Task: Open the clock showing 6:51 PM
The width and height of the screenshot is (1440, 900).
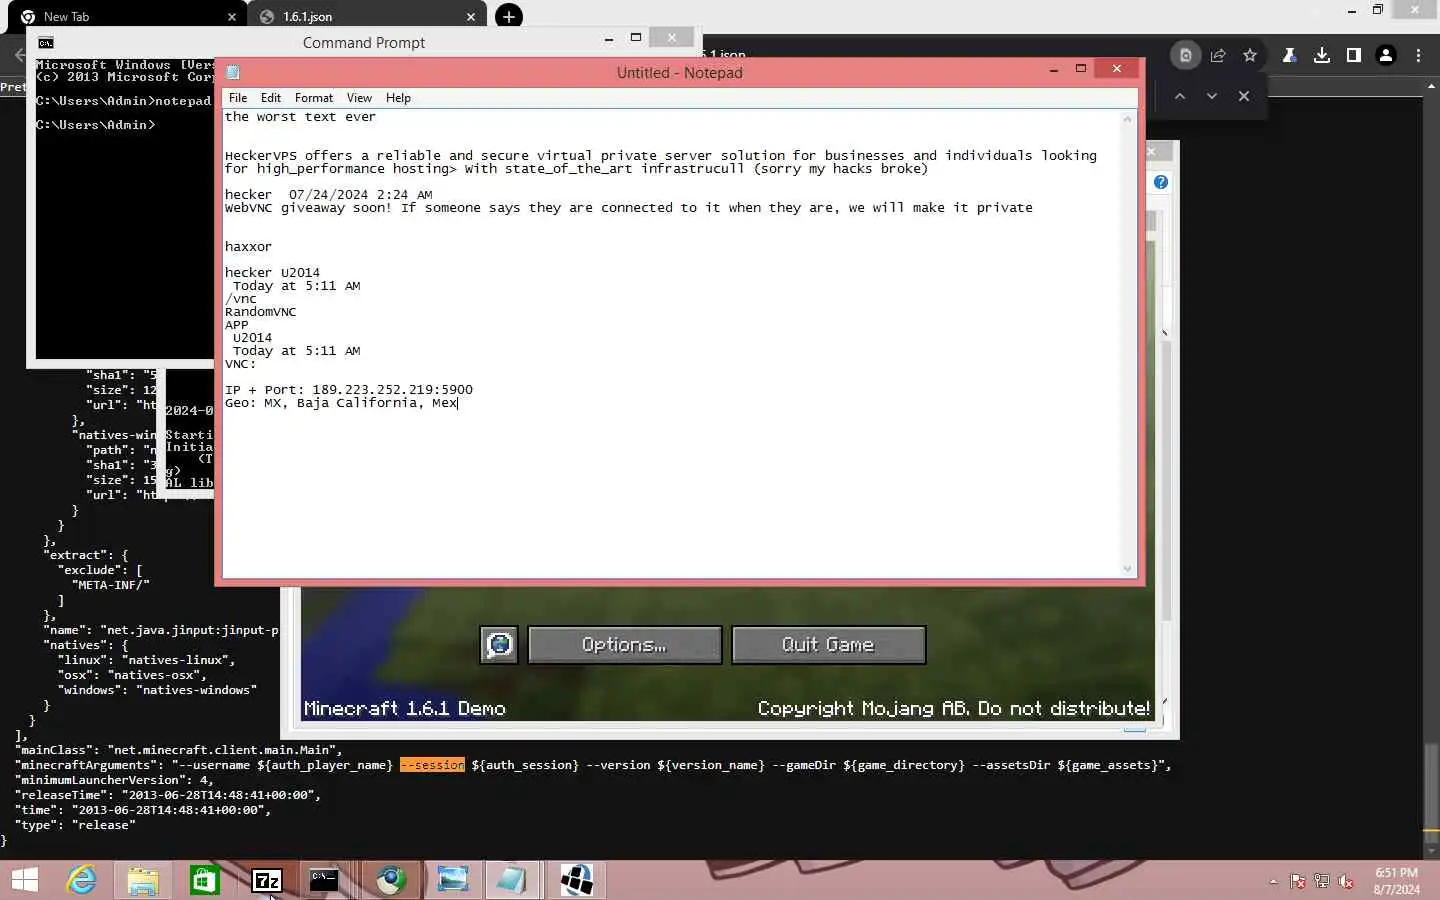Action: [1396, 881]
